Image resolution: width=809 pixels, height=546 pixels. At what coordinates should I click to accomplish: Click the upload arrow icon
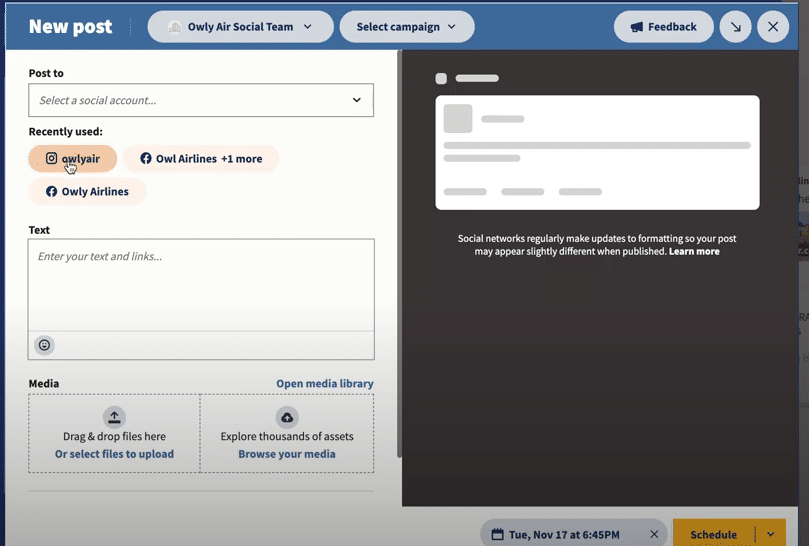click(x=114, y=417)
